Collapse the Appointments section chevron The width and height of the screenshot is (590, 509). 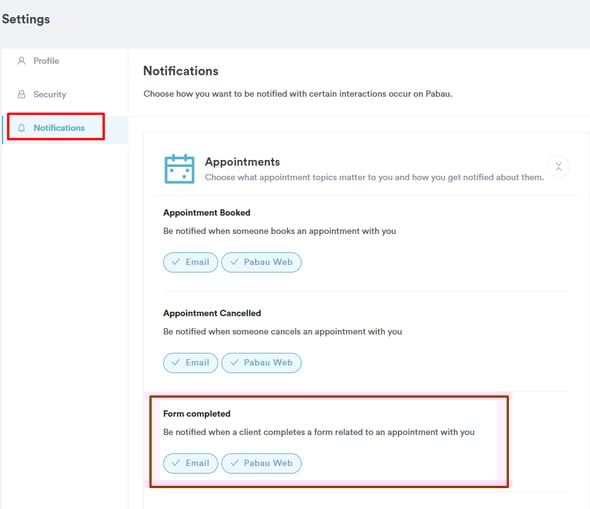point(558,166)
